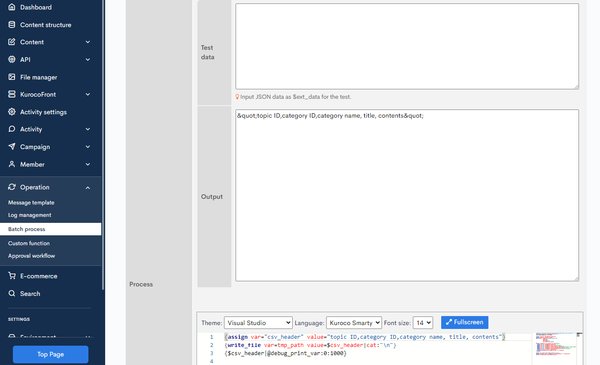Screen dimensions: 600x365
Task: Select Batch process menu item
Action: pos(51,229)
